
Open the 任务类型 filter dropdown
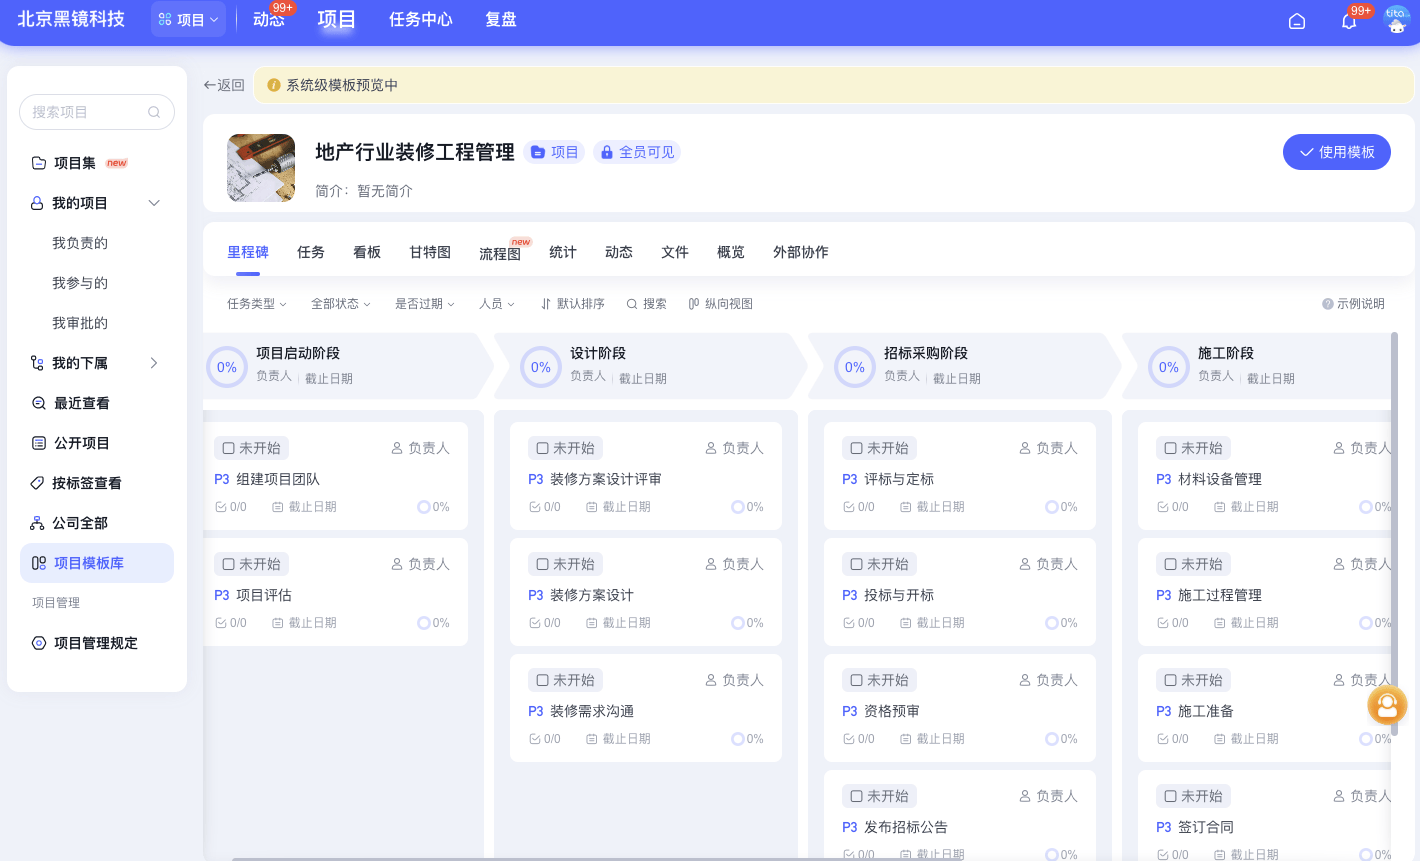click(256, 304)
